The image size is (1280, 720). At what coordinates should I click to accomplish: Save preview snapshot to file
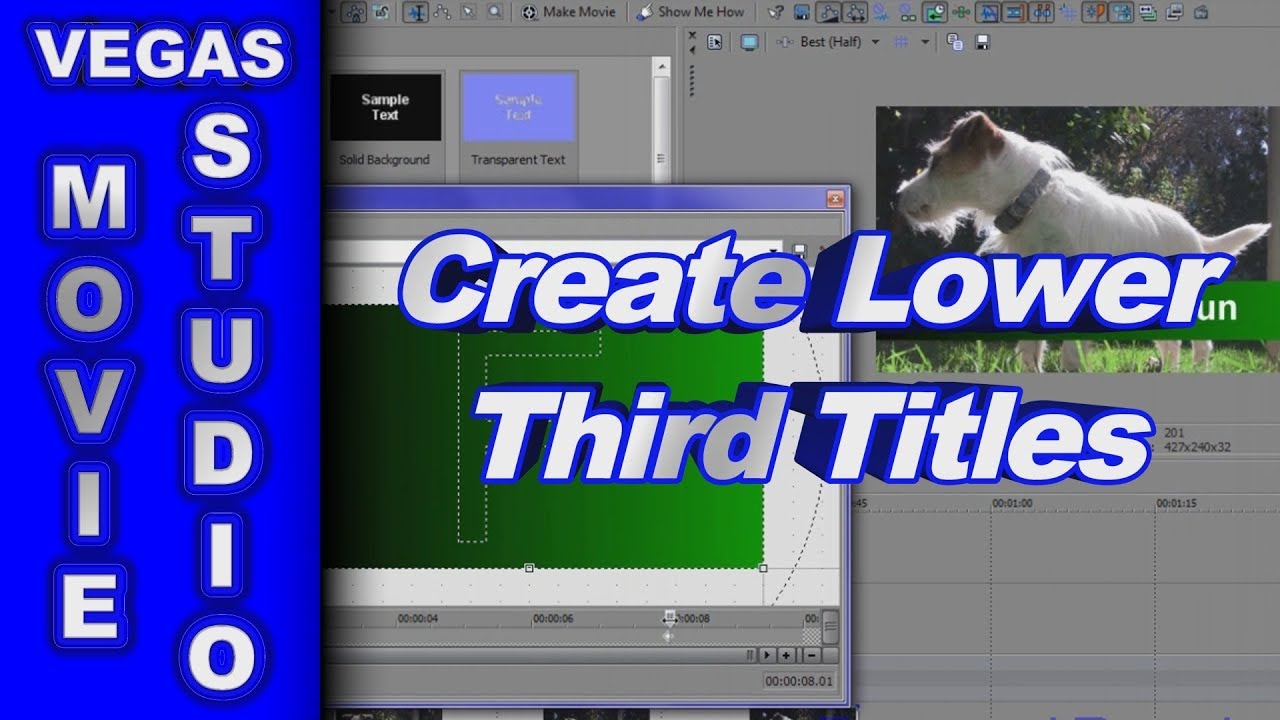(982, 42)
